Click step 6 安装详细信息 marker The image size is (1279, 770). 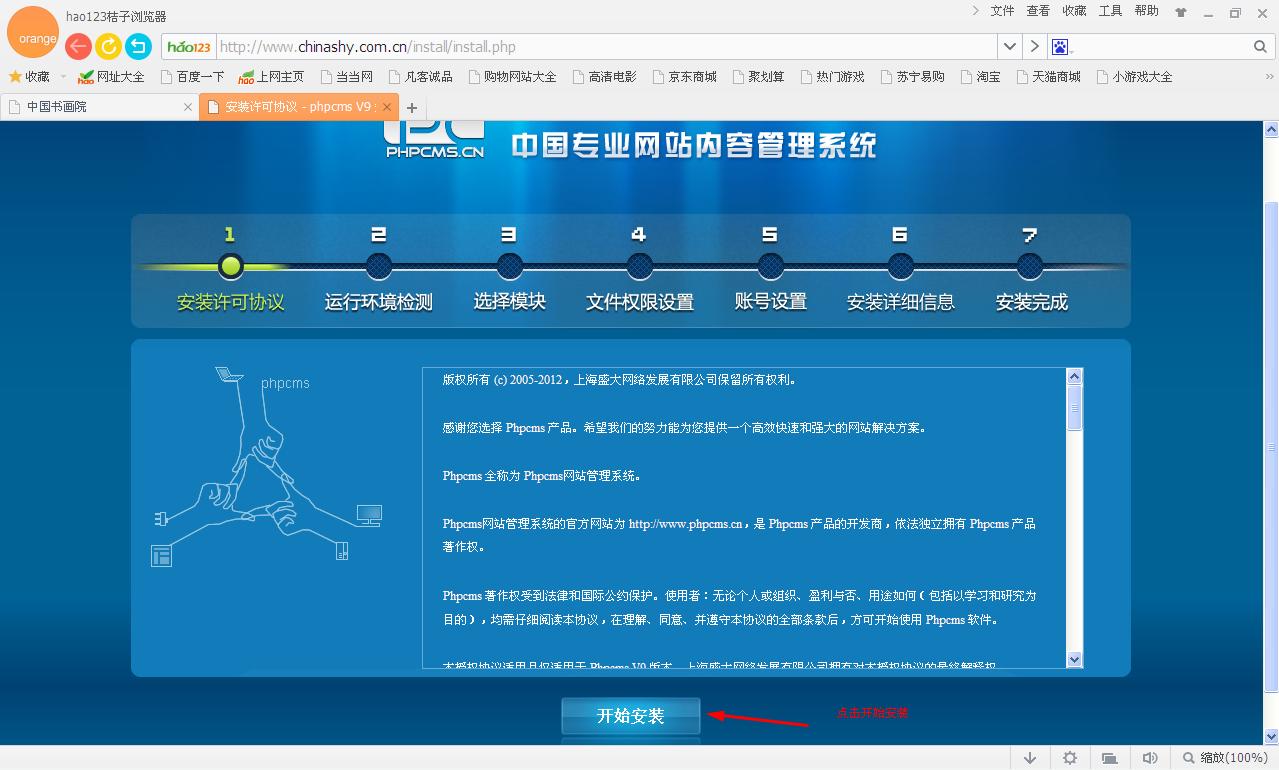[900, 266]
